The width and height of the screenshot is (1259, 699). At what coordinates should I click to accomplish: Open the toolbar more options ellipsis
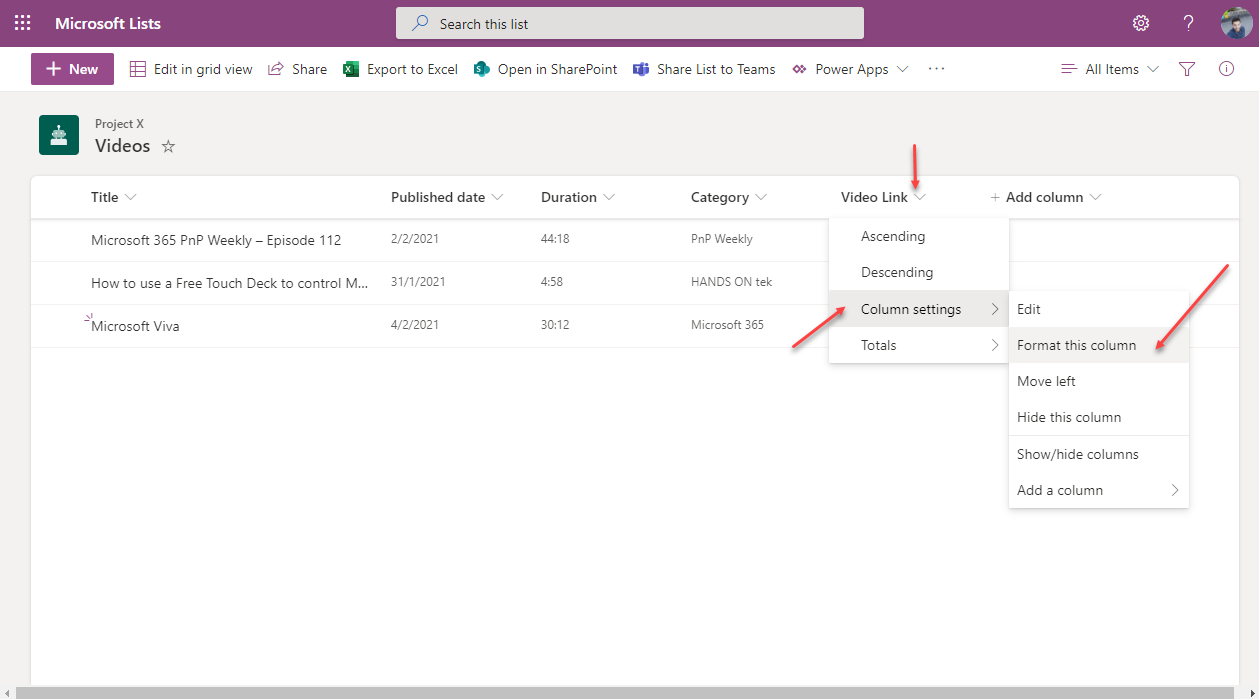click(x=936, y=69)
